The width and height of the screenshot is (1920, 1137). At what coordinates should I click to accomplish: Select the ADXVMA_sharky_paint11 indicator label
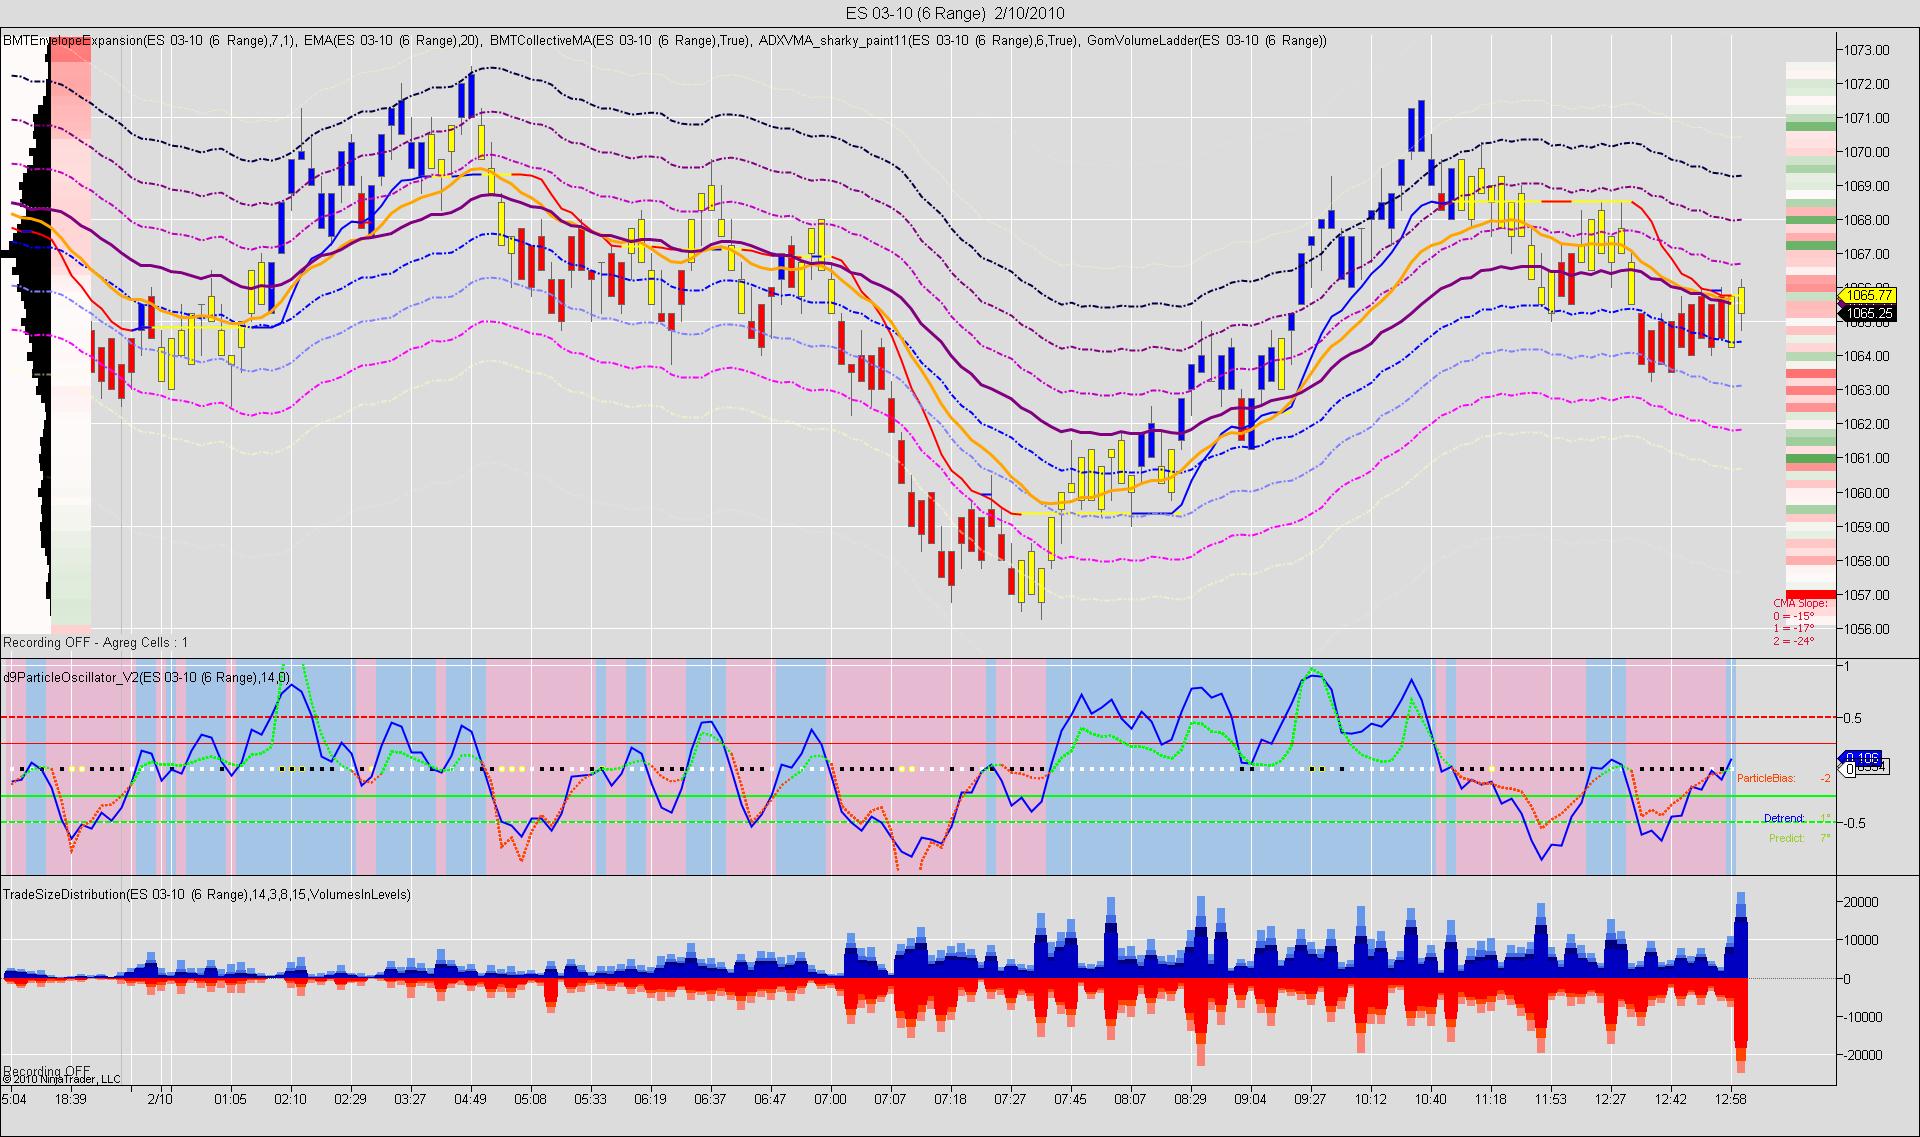(x=919, y=40)
